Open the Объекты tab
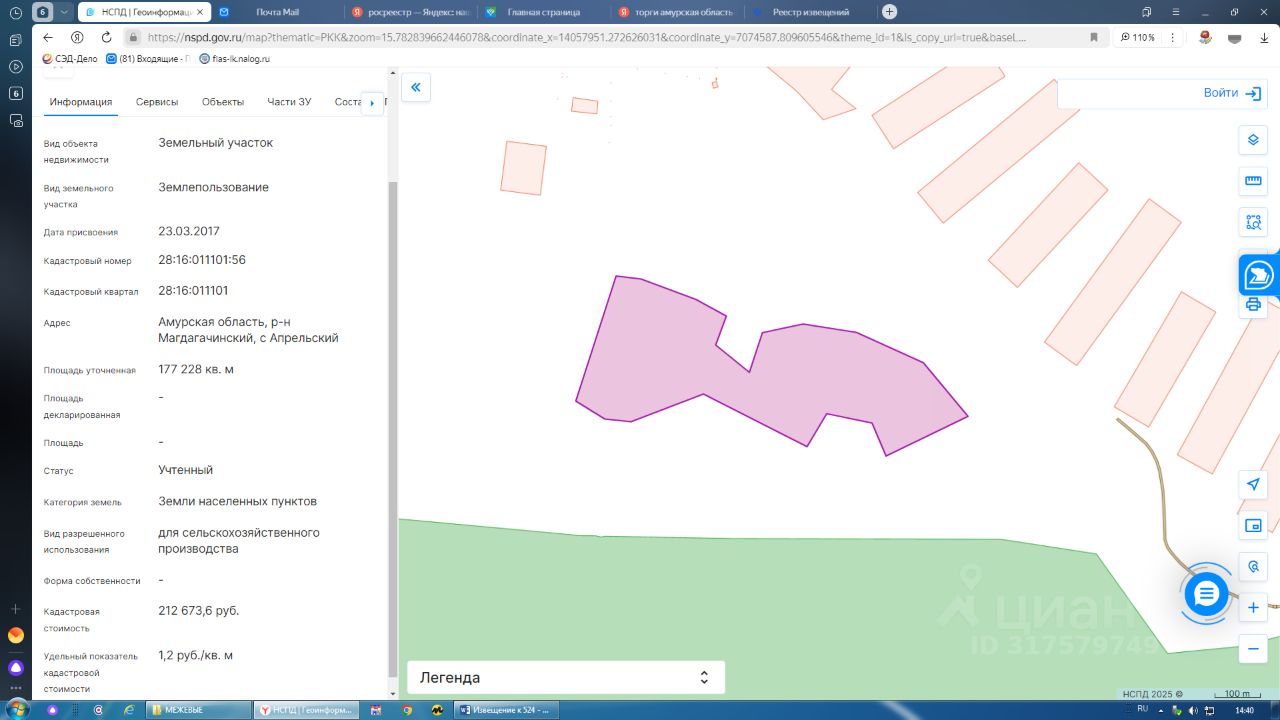The height and width of the screenshot is (720, 1280). (x=223, y=102)
